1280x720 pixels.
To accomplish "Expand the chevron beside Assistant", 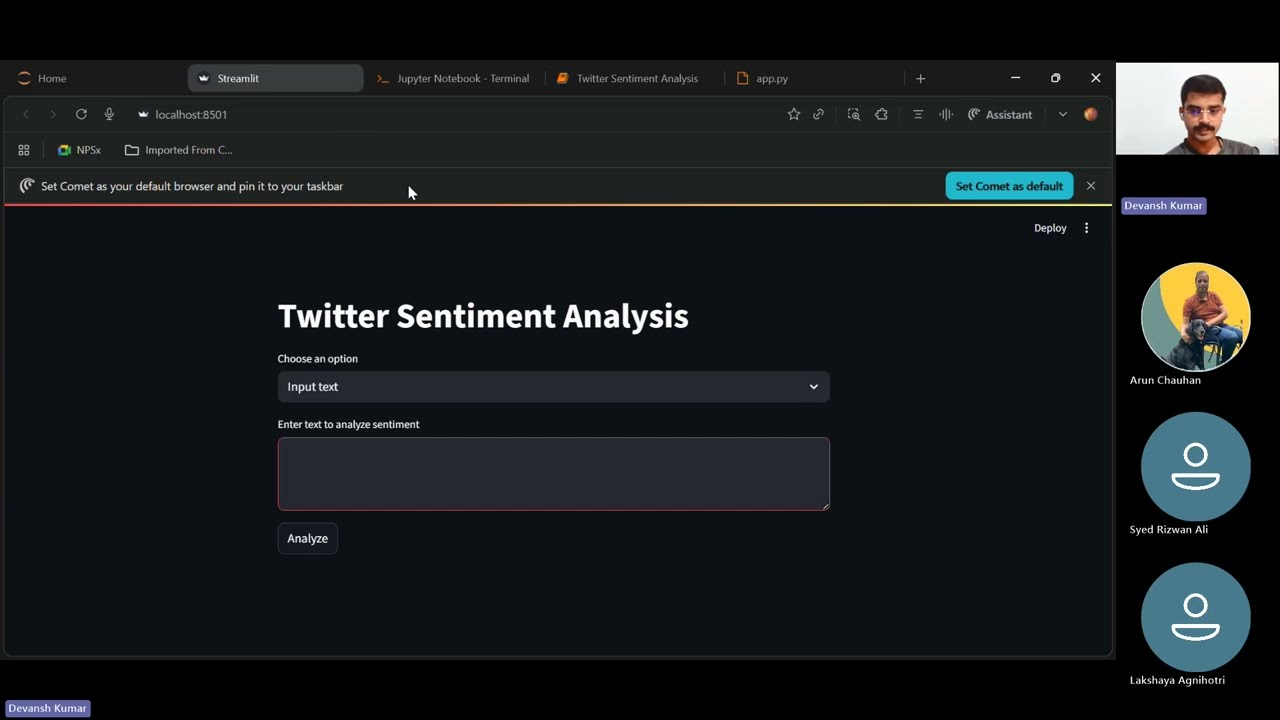I will pyautogui.click(x=1063, y=114).
